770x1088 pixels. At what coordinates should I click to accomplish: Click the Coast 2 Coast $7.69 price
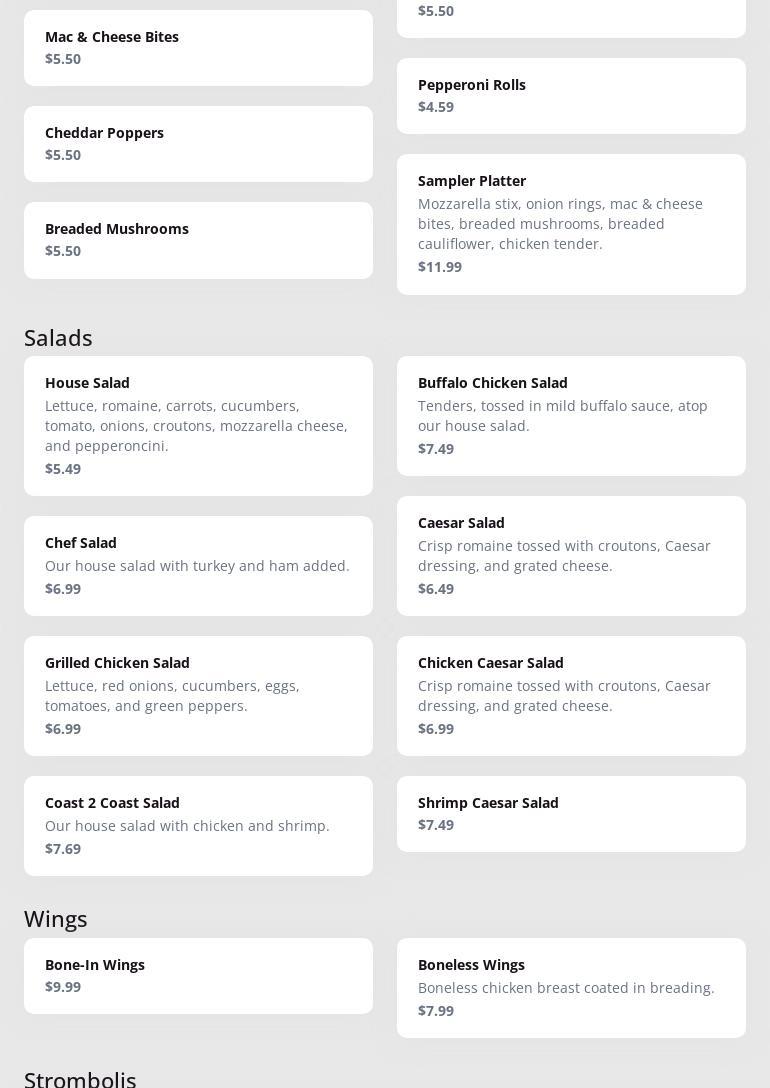pos(63,849)
